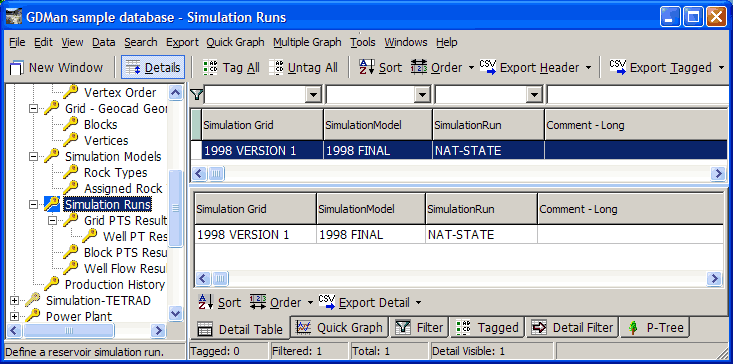Open the detail pane Order dropdown arrow
Image resolution: width=733 pixels, height=364 pixels.
pyautogui.click(x=310, y=303)
